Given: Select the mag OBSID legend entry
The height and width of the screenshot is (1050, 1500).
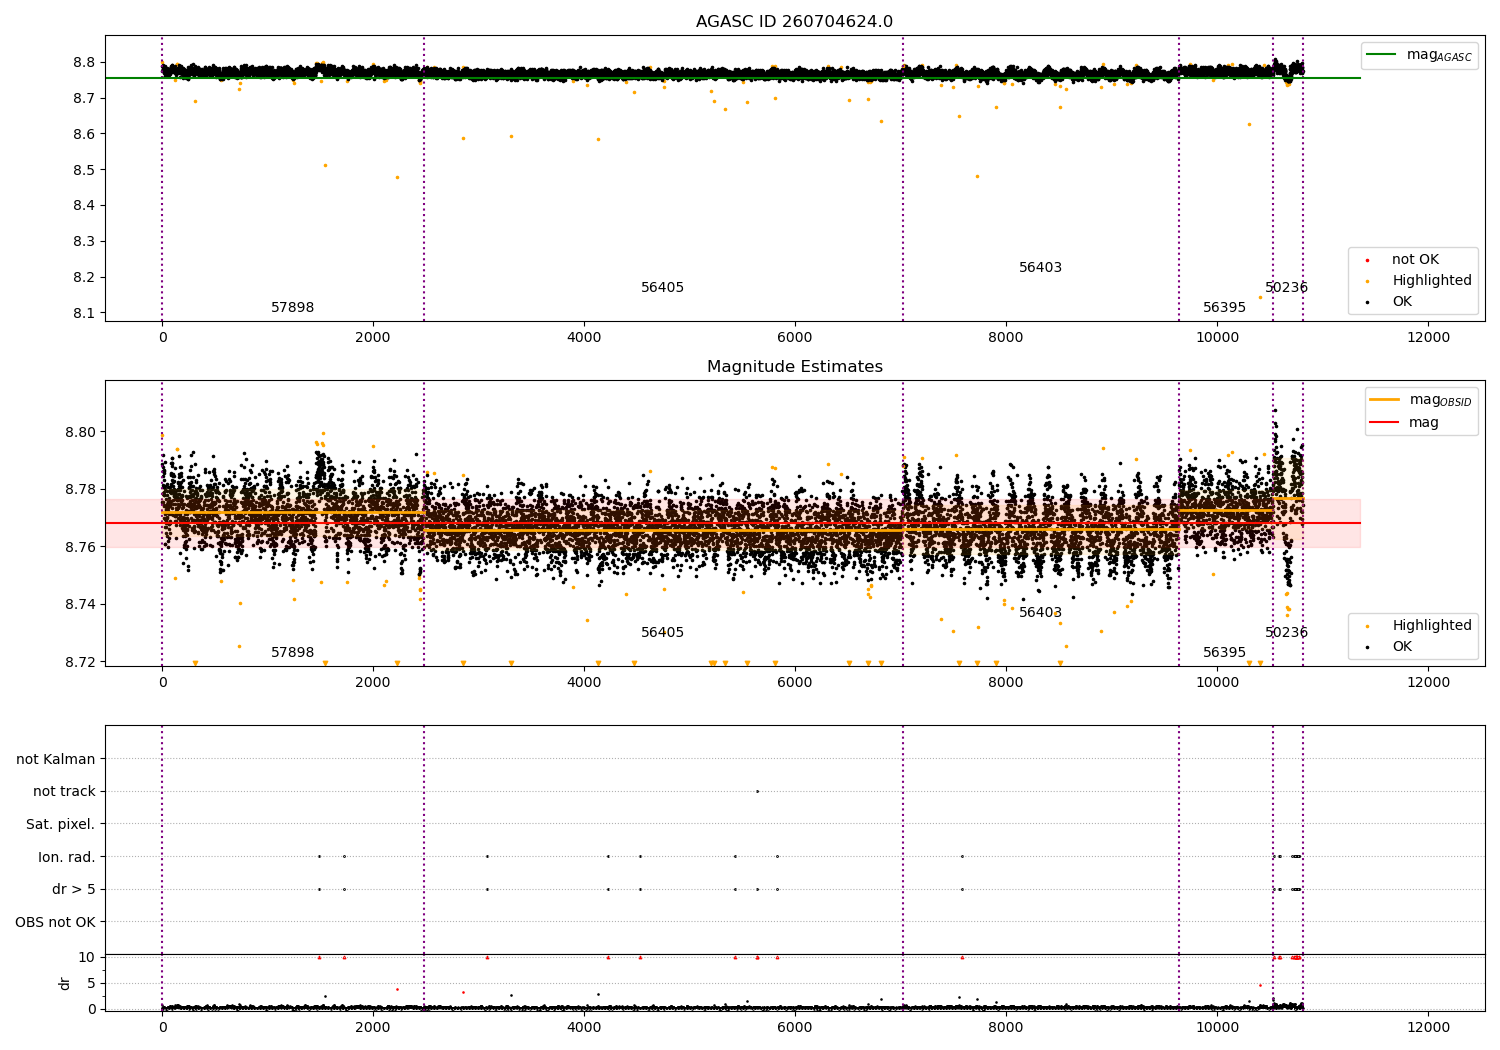Looking at the screenshot, I should [1421, 400].
